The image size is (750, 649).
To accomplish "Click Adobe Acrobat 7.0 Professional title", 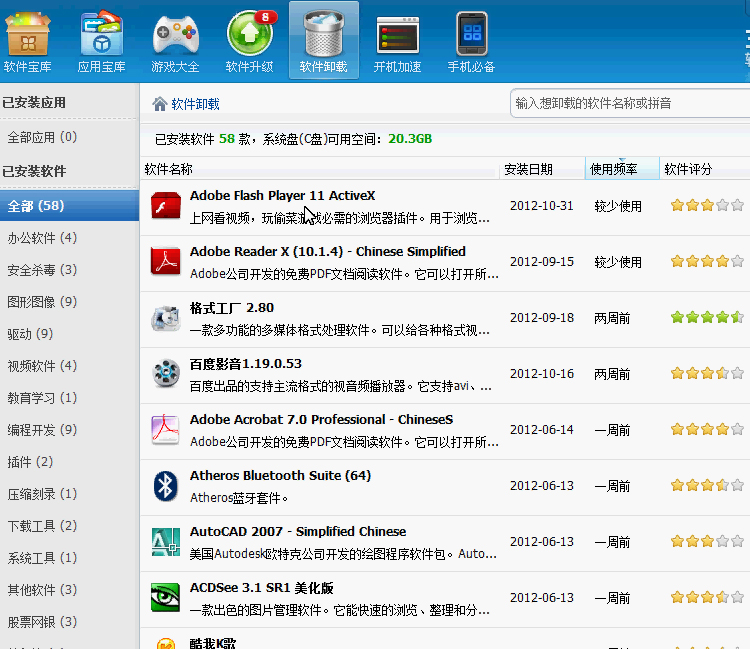I will pyautogui.click(x=321, y=419).
